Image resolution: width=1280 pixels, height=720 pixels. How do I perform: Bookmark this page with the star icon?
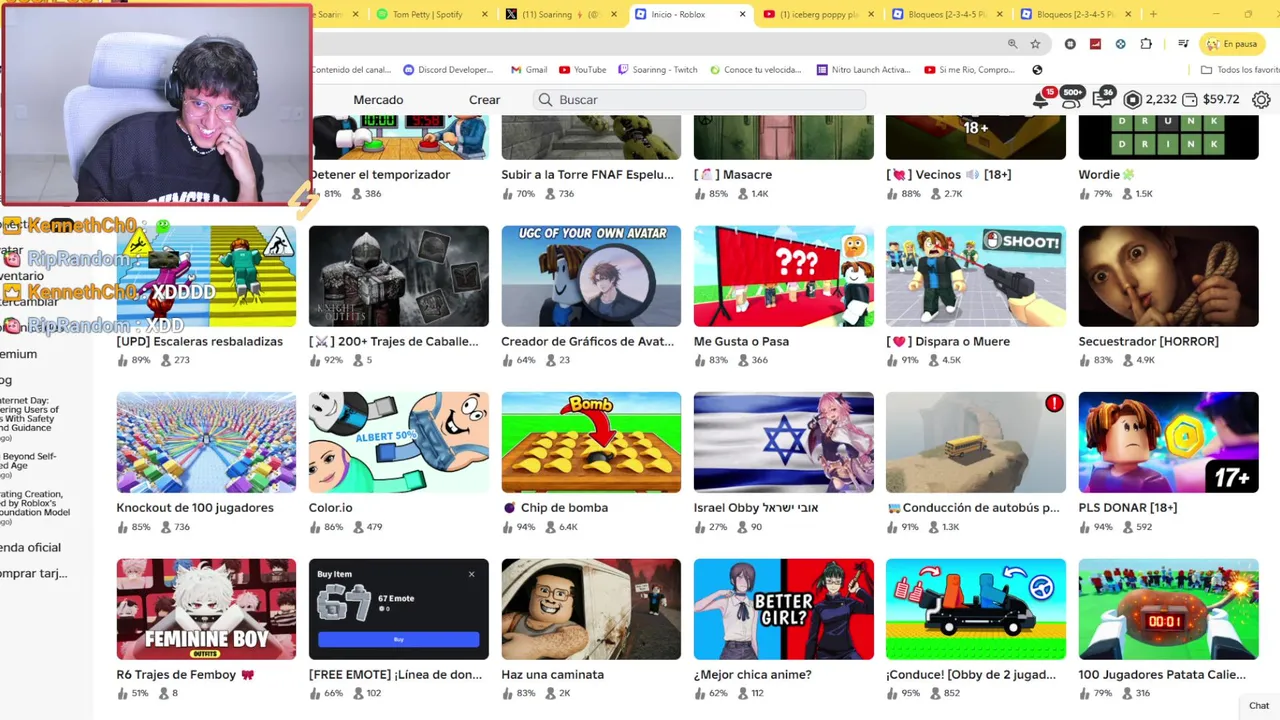tap(1035, 44)
